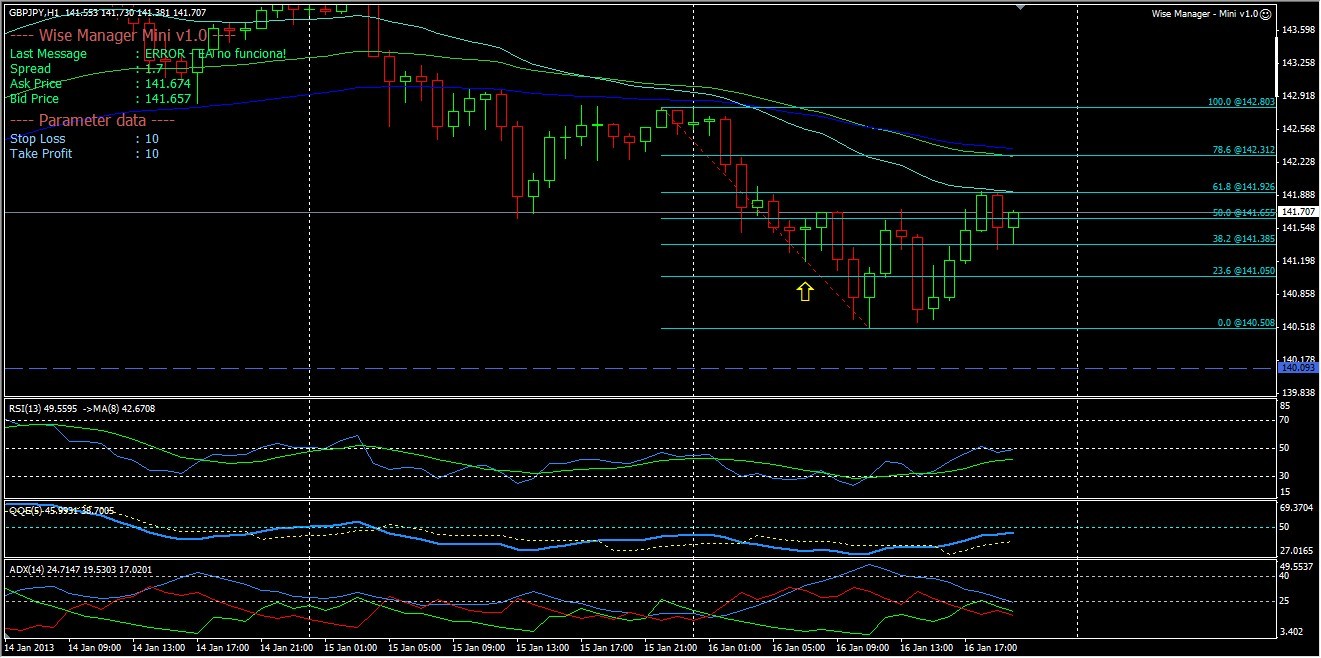Click the 143.258 price axis value

coord(1298,63)
